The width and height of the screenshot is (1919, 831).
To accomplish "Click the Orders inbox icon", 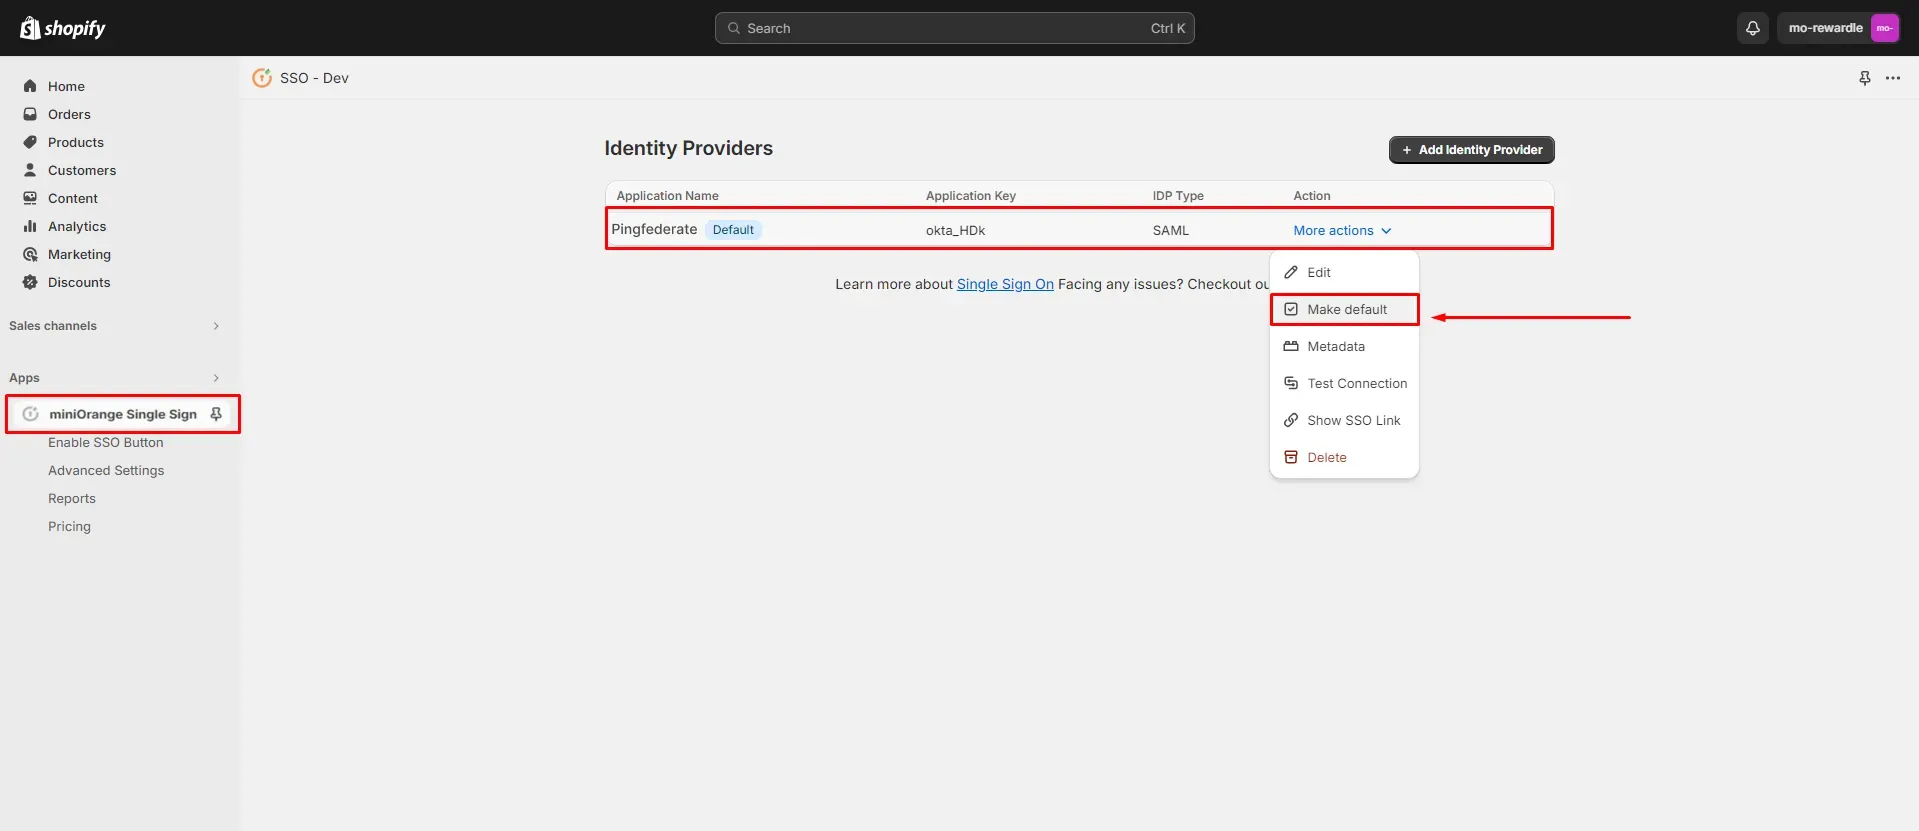I will coord(30,114).
